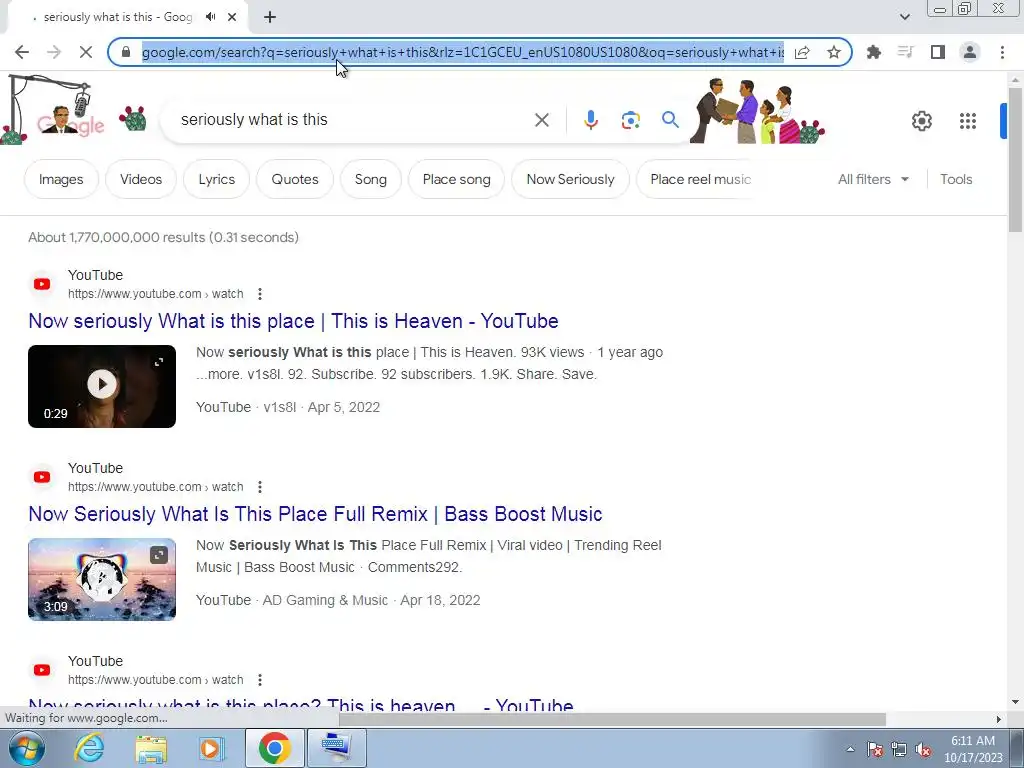Open the clock showing 6:11 AM

(x=972, y=749)
